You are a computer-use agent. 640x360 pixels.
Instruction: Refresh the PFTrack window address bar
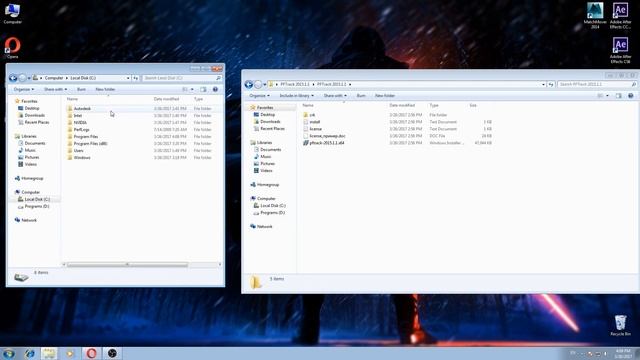(x=551, y=84)
